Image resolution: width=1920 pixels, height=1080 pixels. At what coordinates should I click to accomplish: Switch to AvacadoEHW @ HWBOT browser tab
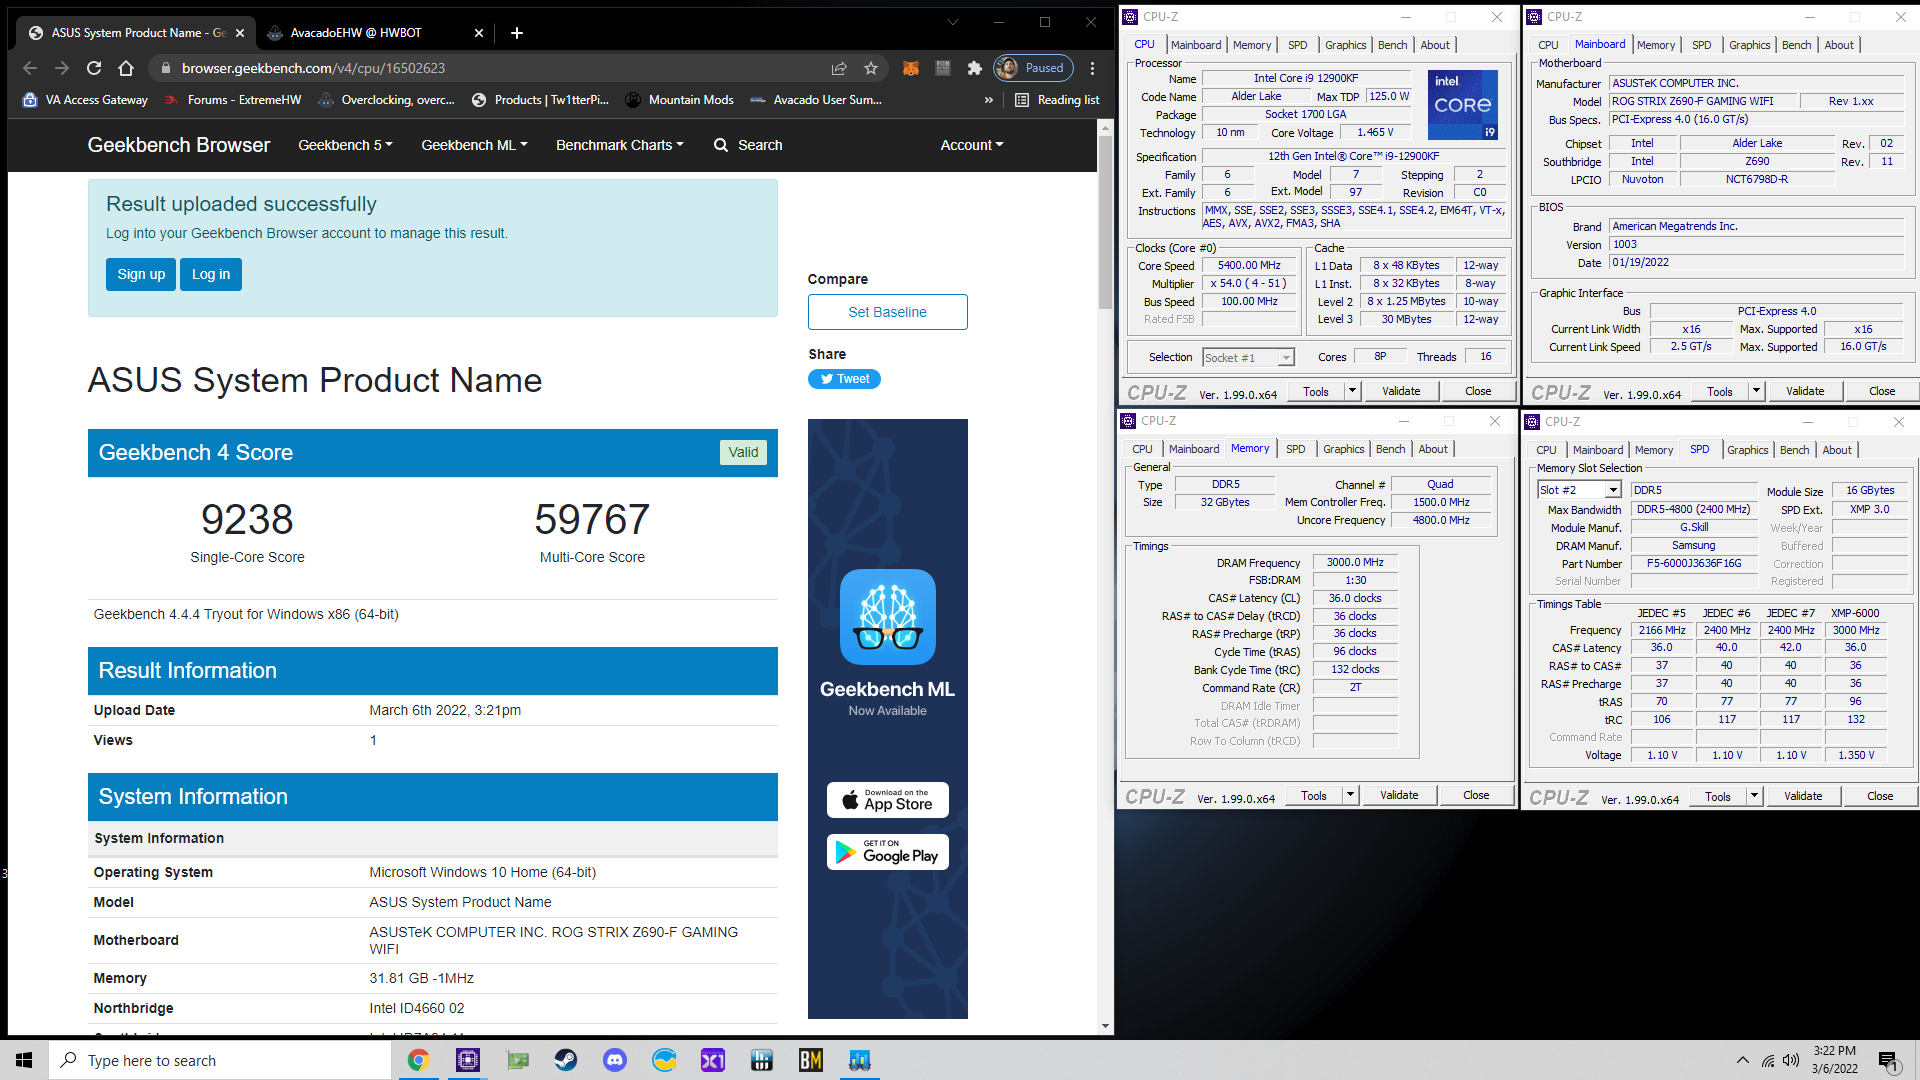coord(358,33)
